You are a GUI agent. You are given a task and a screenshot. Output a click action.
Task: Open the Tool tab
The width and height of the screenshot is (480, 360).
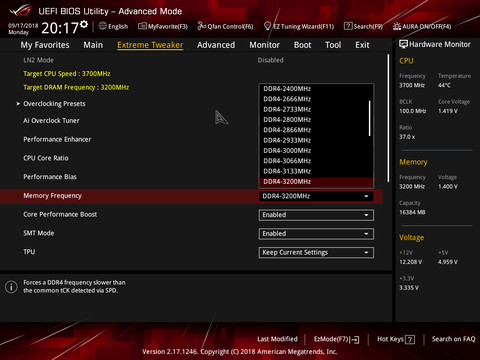click(x=333, y=45)
